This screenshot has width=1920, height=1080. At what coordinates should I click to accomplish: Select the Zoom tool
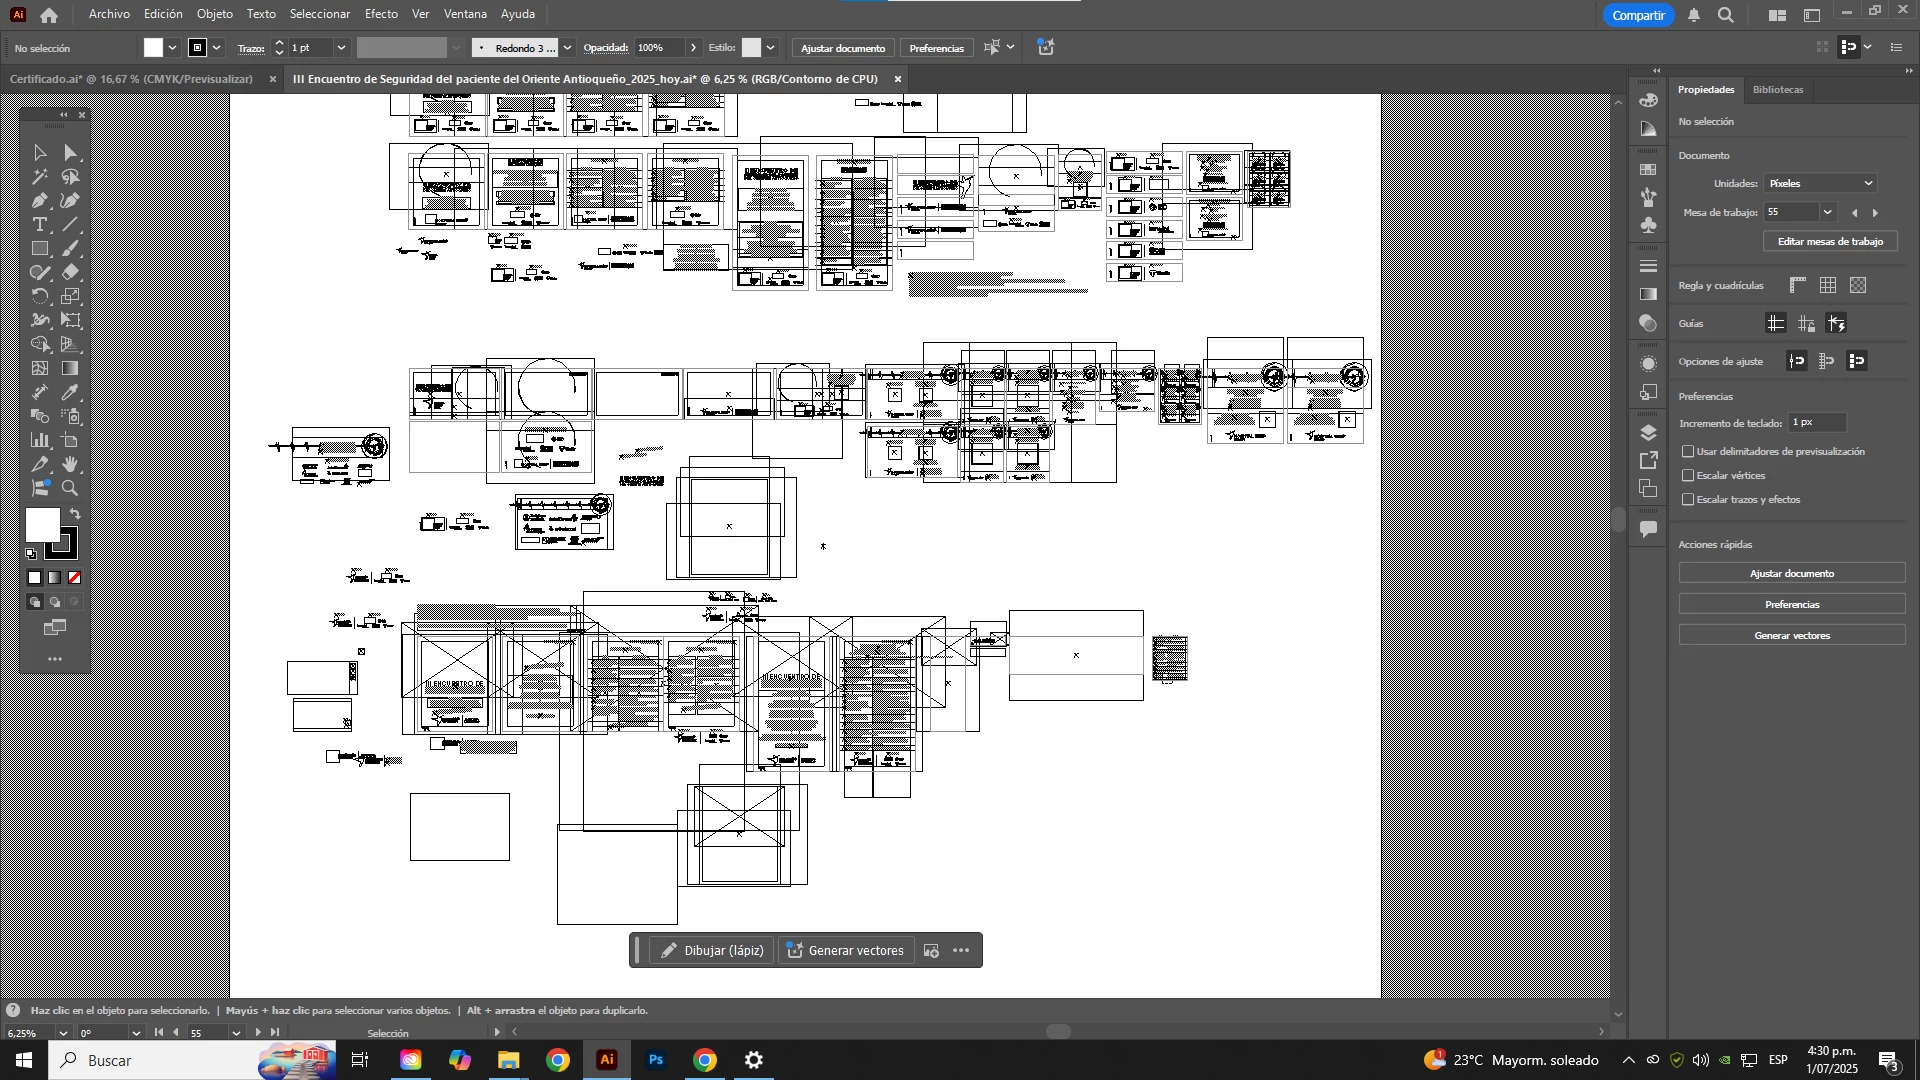coord(70,489)
